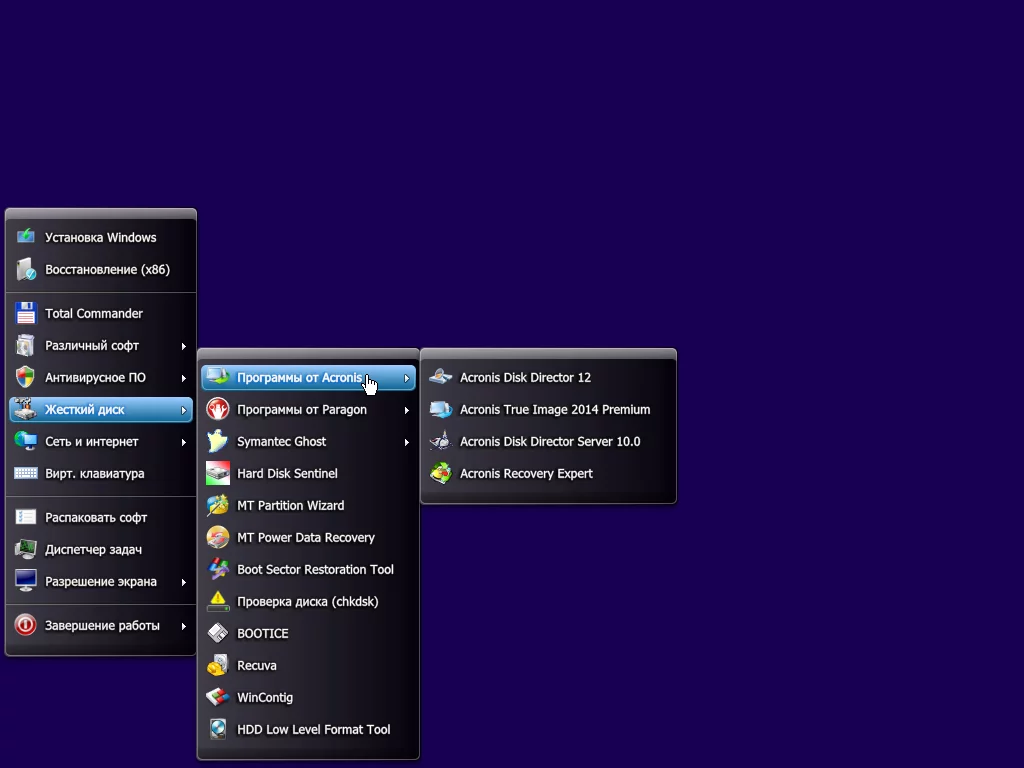Run Acronis Recovery Expert
The height and width of the screenshot is (768, 1024).
click(548, 473)
